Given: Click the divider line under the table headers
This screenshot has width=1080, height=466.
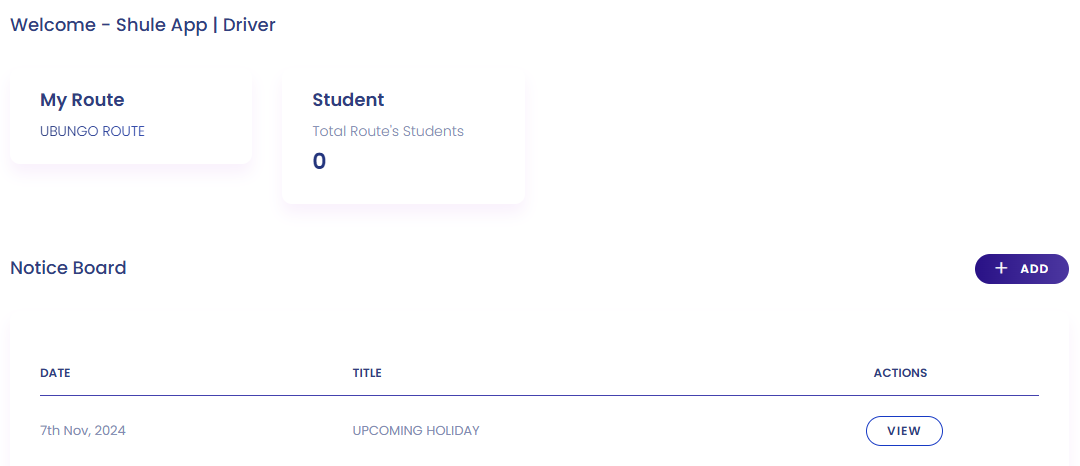Looking at the screenshot, I should (540, 396).
